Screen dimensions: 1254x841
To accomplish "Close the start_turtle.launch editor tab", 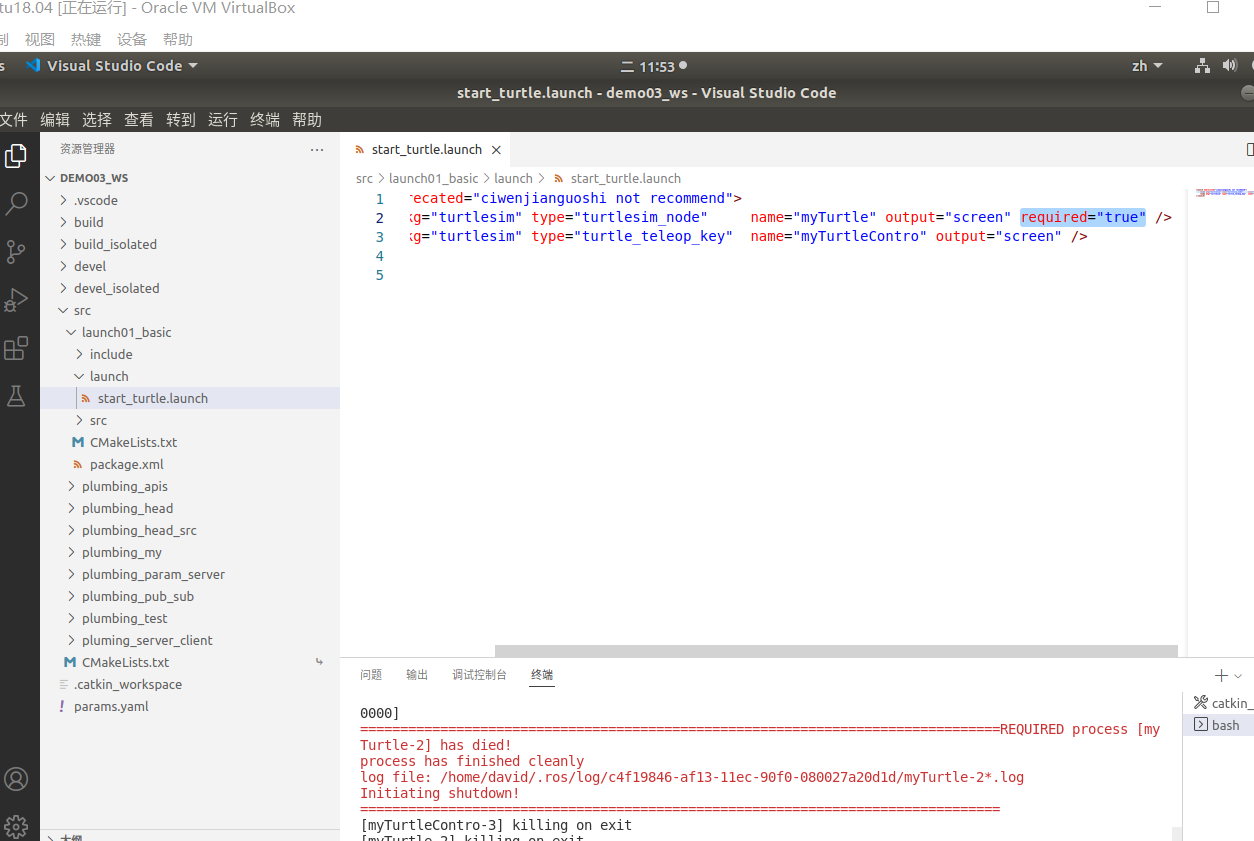I will pyautogui.click(x=496, y=149).
